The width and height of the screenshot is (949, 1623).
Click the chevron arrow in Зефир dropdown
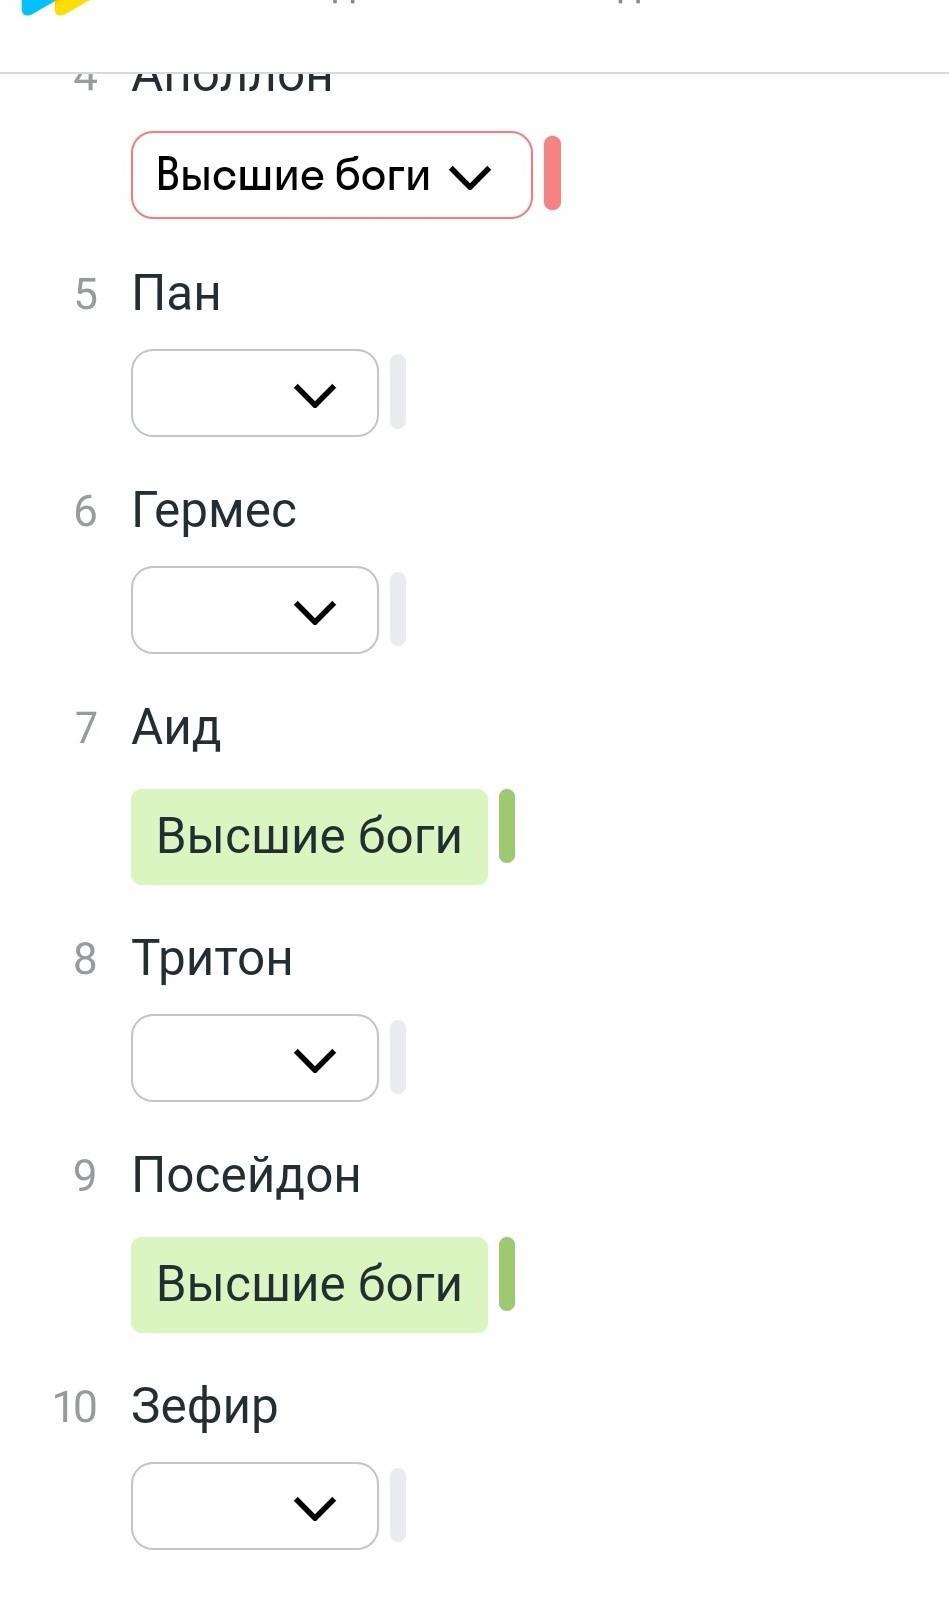[315, 1507]
